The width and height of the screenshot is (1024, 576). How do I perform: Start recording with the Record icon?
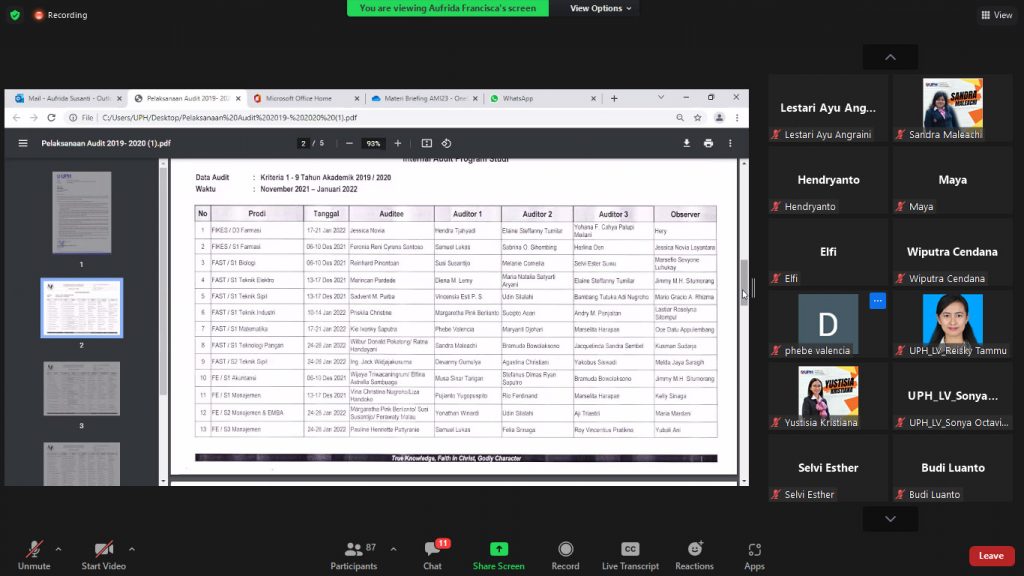pyautogui.click(x=565, y=551)
